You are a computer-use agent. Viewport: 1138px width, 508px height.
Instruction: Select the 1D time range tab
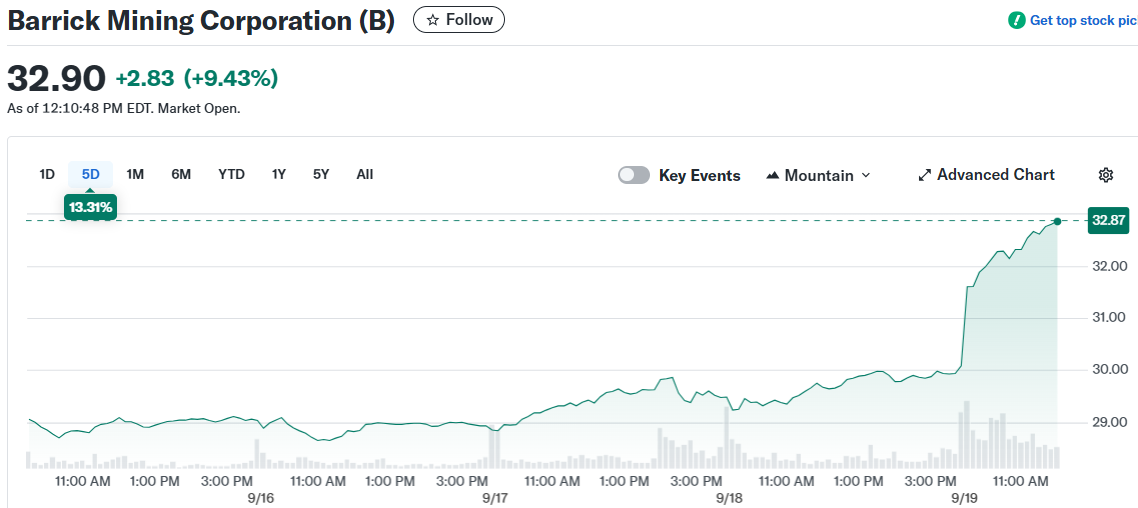(x=47, y=174)
